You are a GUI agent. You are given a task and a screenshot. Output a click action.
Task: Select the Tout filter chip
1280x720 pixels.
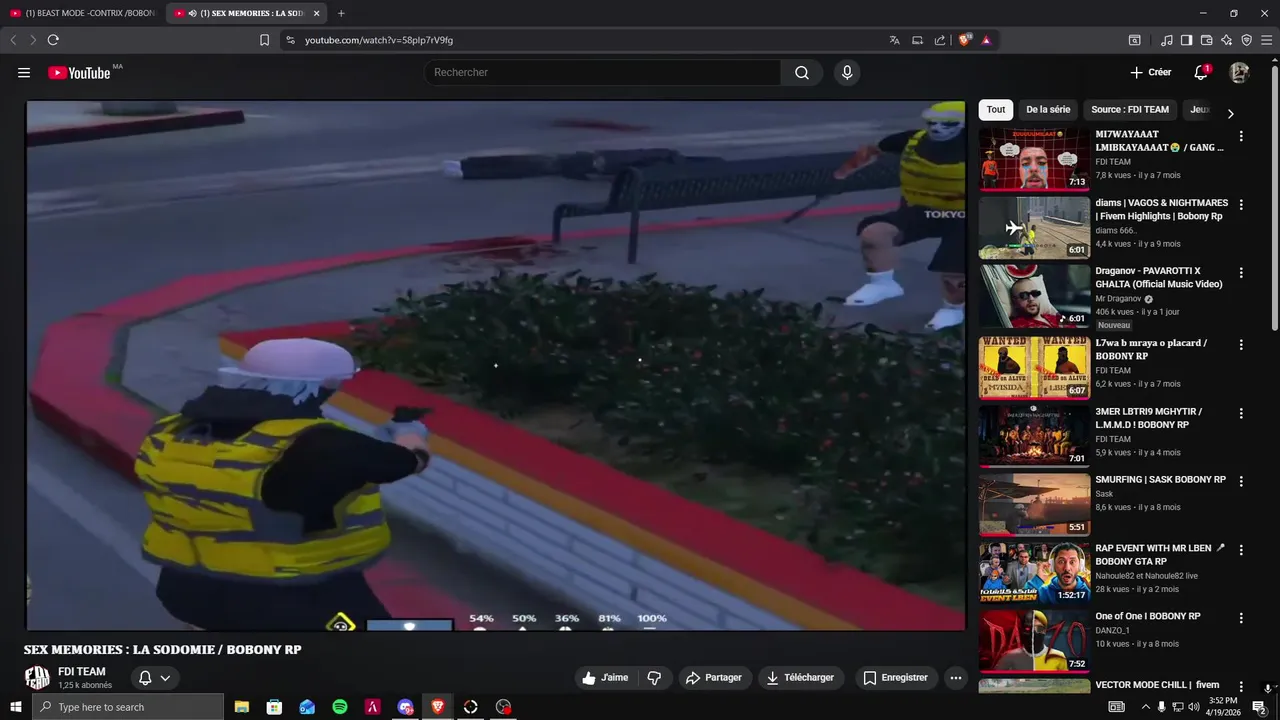[996, 110]
